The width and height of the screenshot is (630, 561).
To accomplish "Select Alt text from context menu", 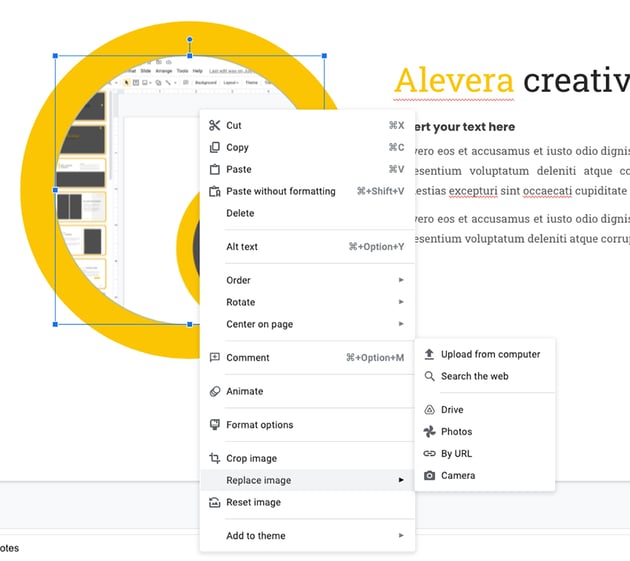I will click(242, 247).
